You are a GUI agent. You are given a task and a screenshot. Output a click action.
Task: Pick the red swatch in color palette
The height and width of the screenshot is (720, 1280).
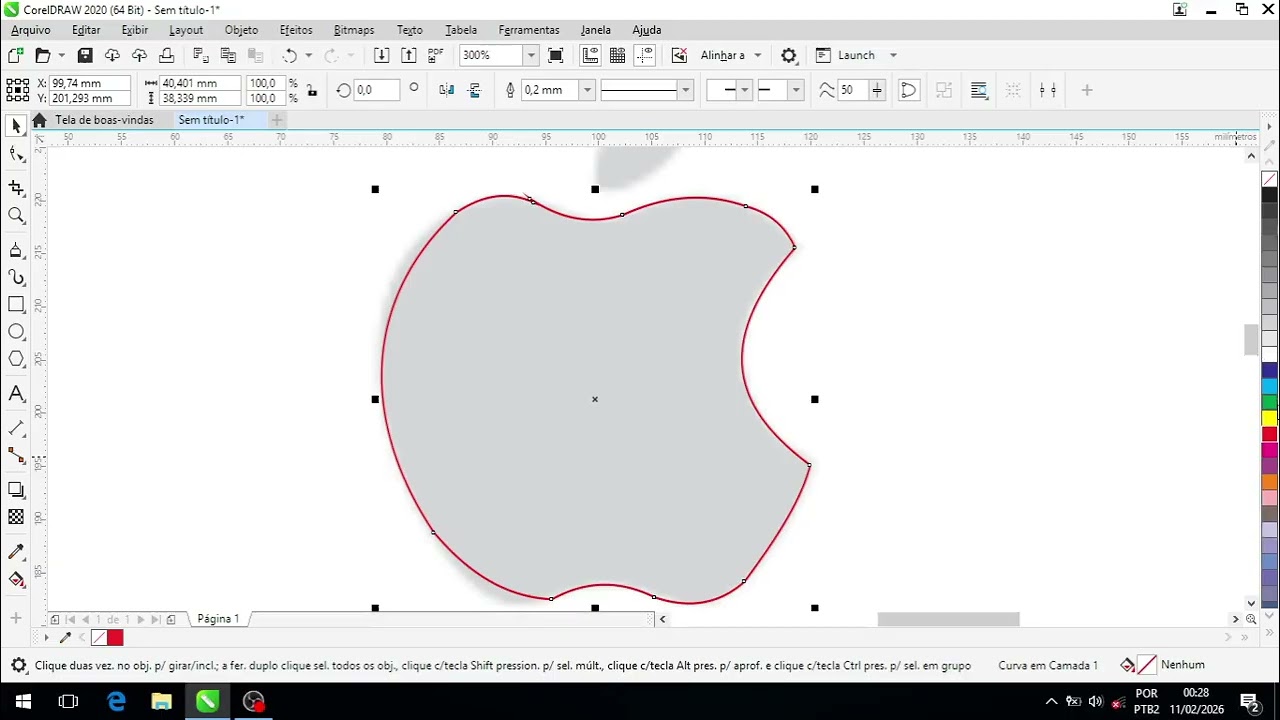click(x=1270, y=433)
